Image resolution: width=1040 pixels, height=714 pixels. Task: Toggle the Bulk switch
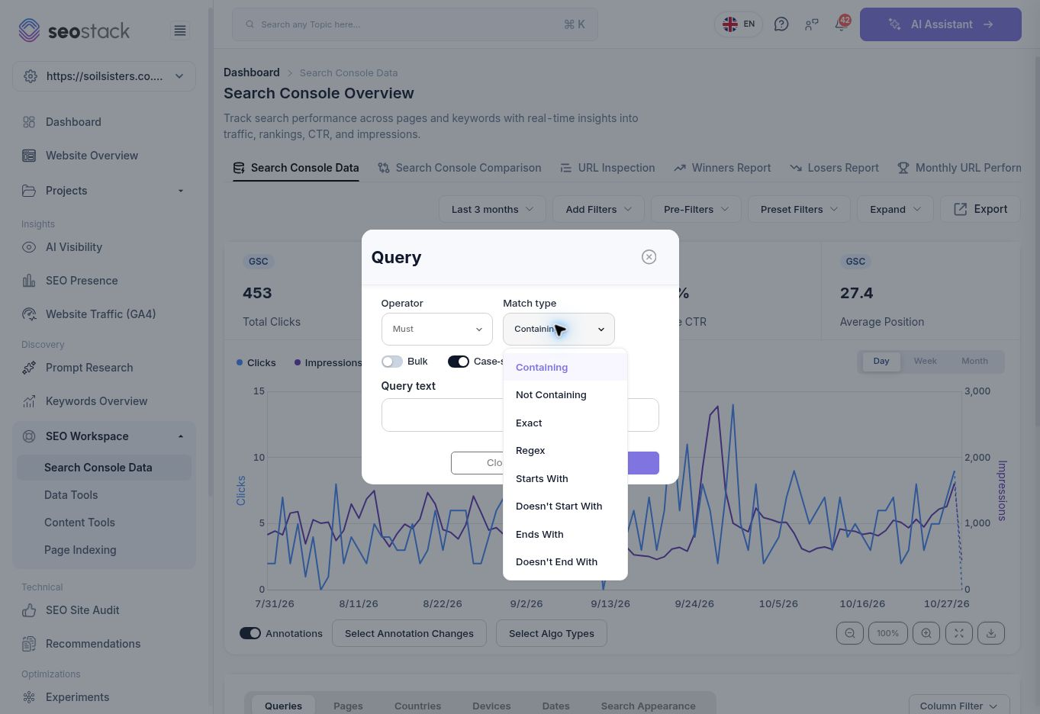(392, 362)
